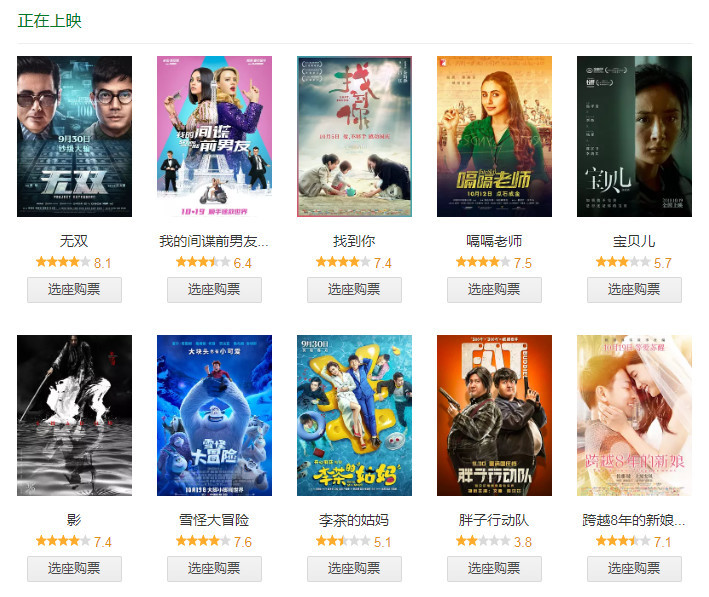709x597 pixels.
Task: Click 选座购票 under 找到你
Action: tap(354, 289)
